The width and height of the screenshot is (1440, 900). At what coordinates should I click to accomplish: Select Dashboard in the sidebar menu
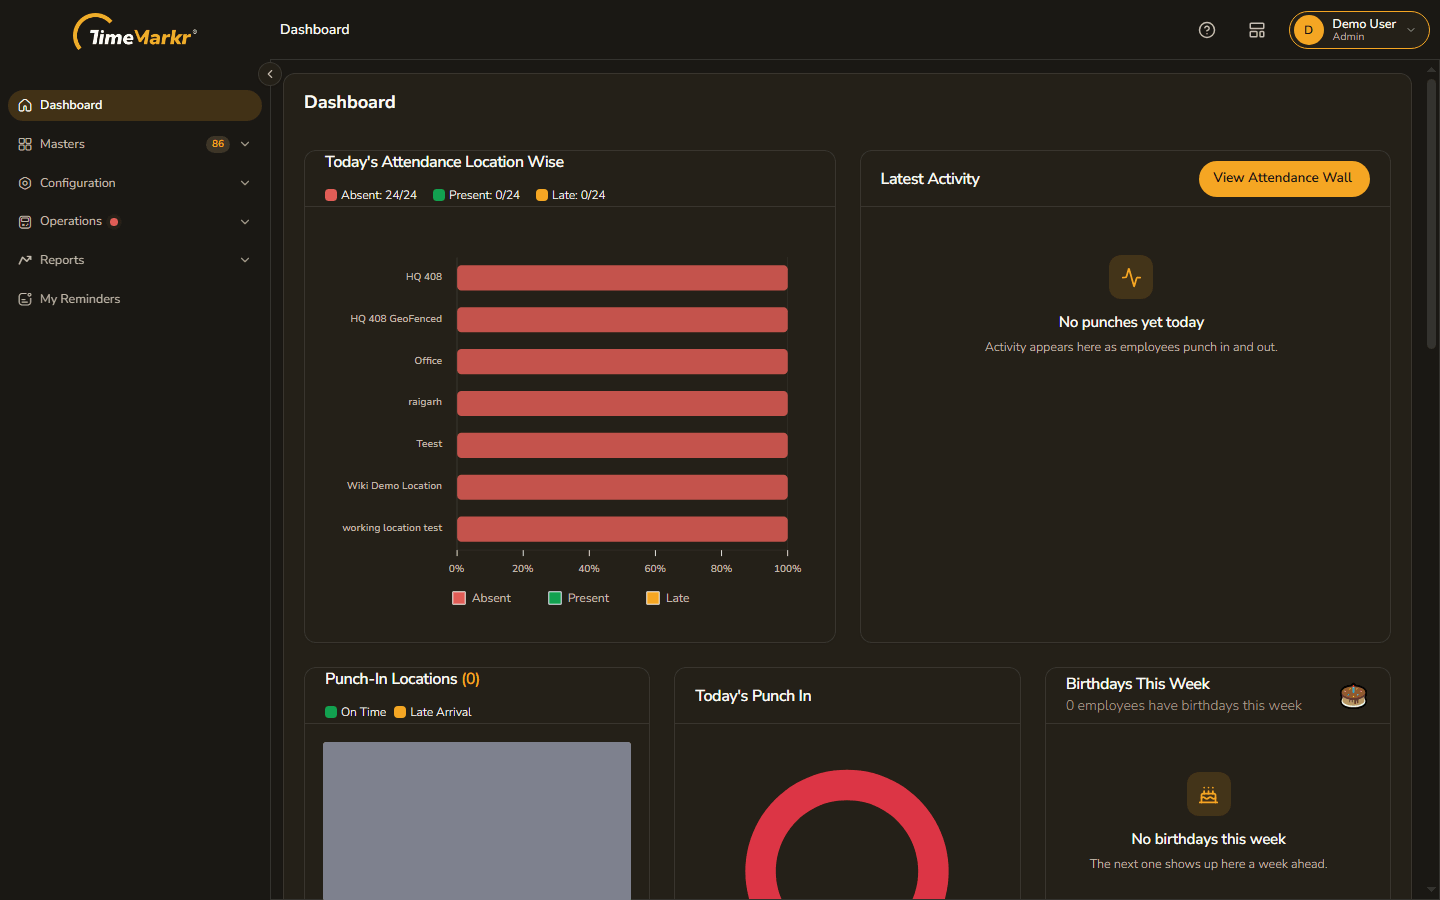click(135, 105)
